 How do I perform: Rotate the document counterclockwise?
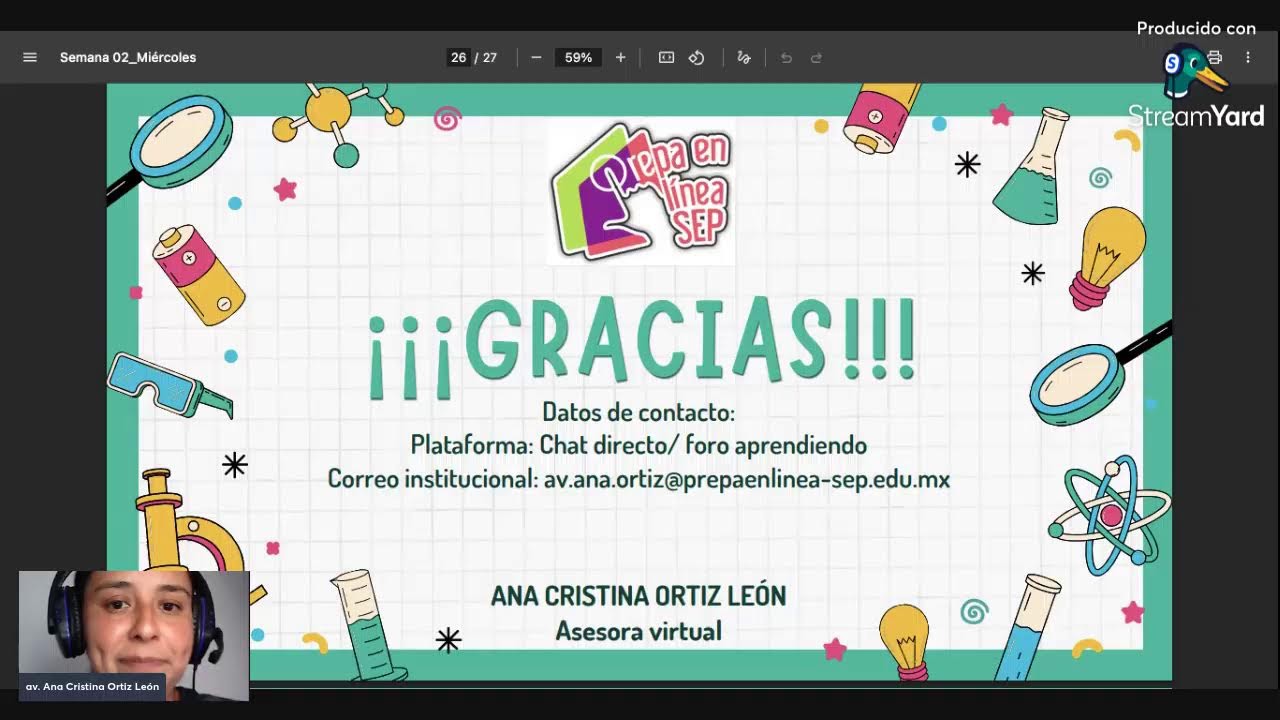[697, 58]
